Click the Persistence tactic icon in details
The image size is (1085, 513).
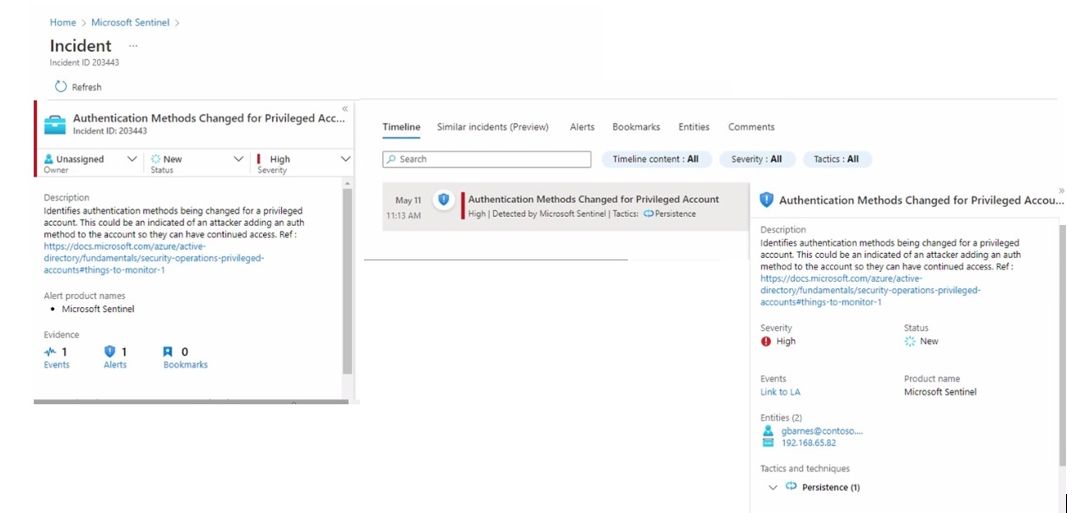pyautogui.click(x=792, y=487)
